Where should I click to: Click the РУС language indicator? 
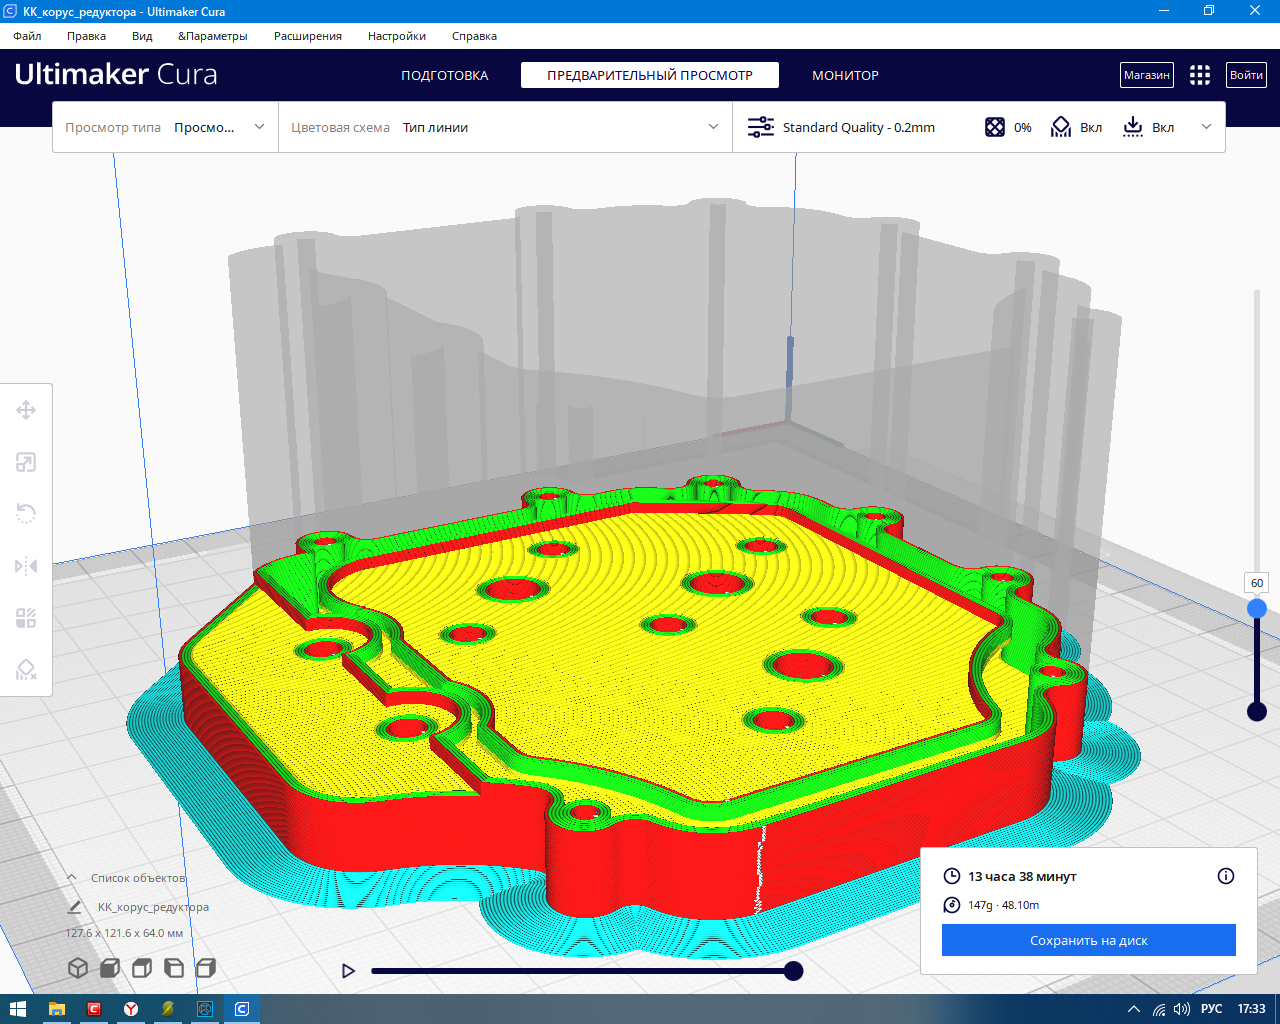coord(1212,1009)
